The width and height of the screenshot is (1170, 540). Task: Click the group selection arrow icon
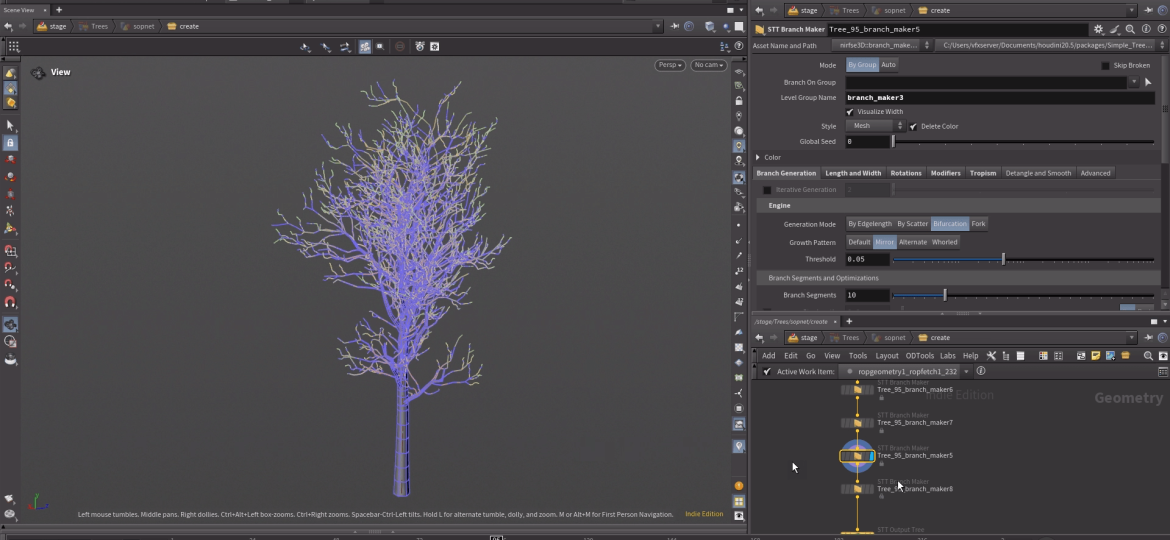(1148, 82)
